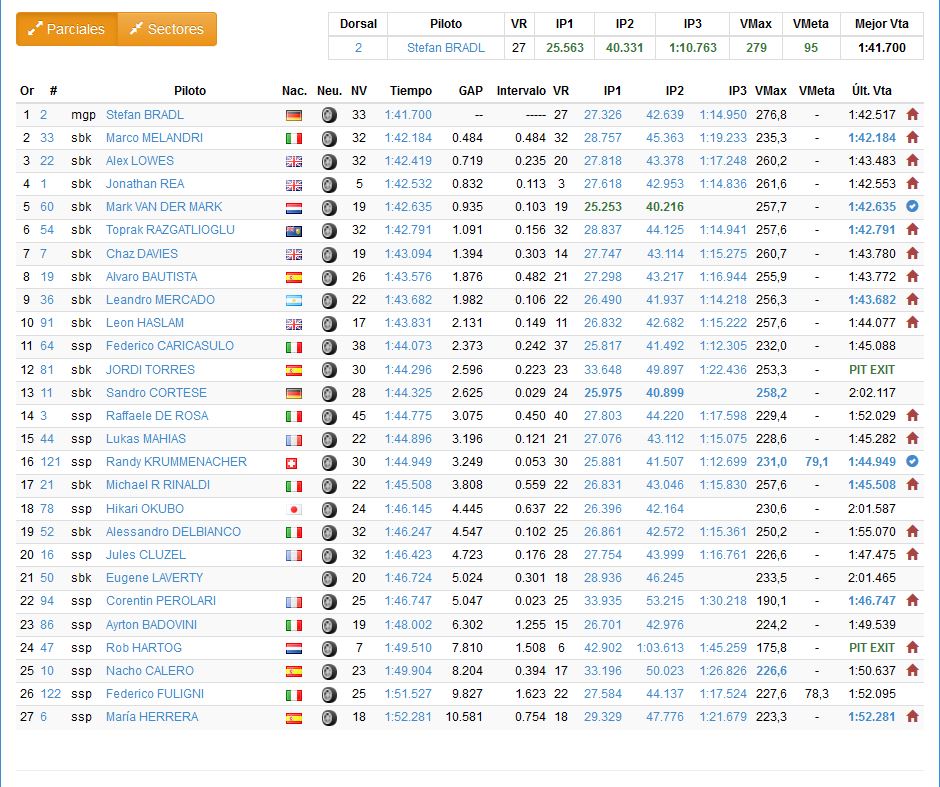This screenshot has width=940, height=787.
Task: Click the GAP column header
Action: (470, 91)
